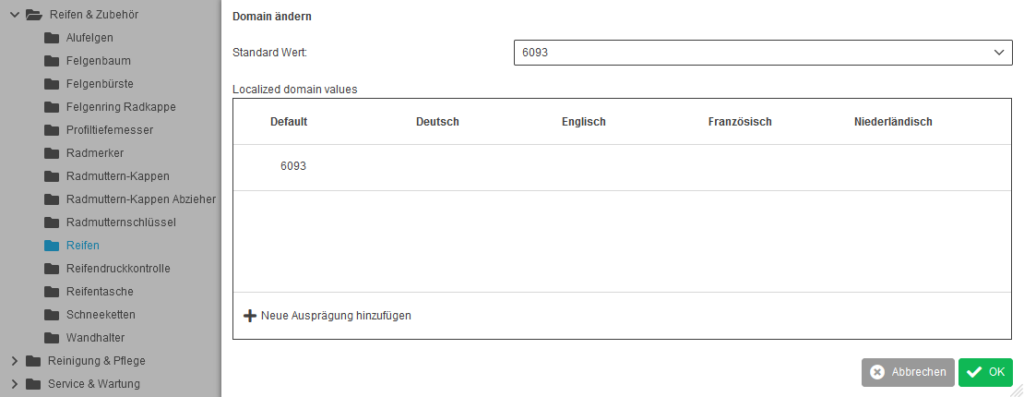
Task: Select the Deutsch column header
Action: point(438,122)
